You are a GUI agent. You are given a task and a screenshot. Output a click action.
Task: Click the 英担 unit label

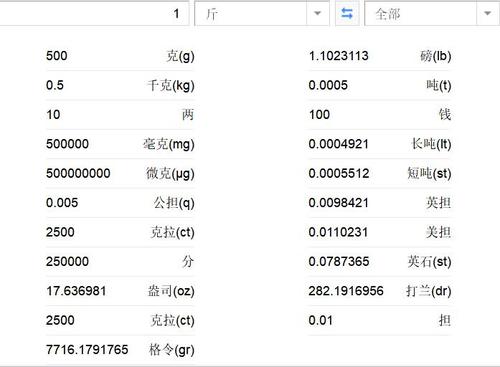(x=439, y=202)
